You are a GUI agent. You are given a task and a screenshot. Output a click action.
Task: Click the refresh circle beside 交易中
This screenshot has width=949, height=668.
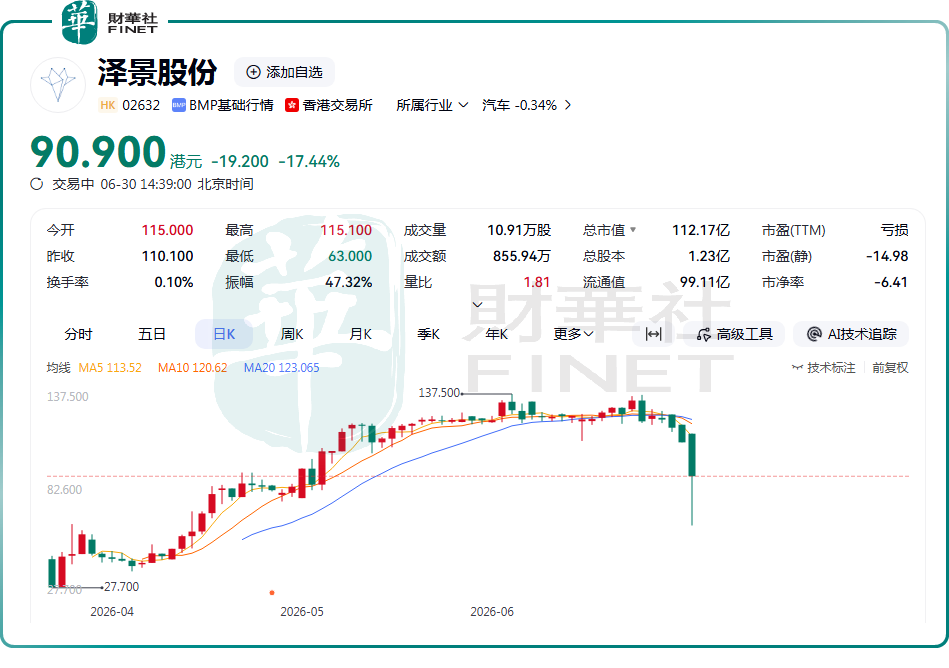[x=37, y=184]
